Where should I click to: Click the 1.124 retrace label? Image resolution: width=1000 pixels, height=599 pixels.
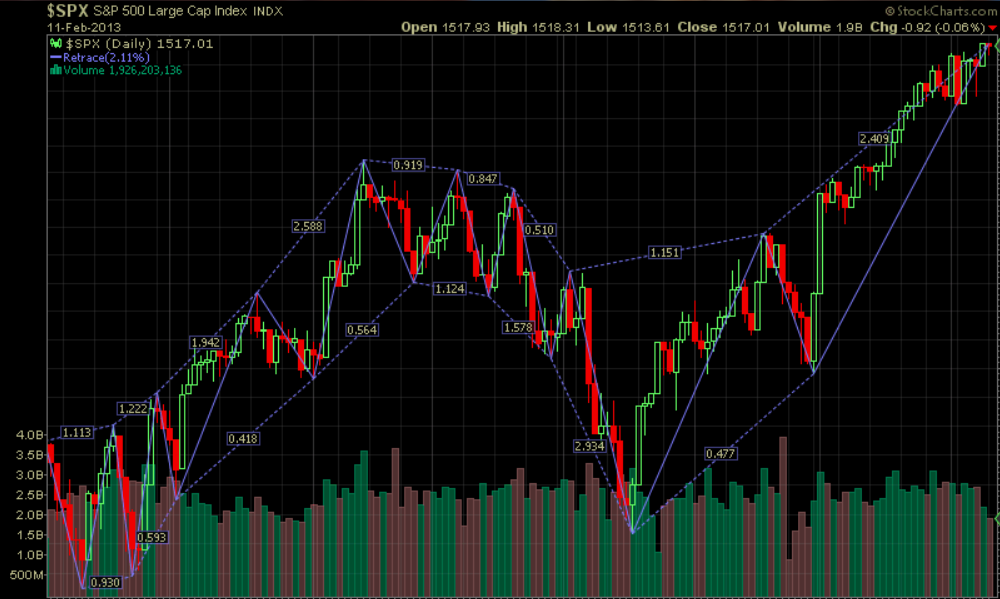point(450,289)
